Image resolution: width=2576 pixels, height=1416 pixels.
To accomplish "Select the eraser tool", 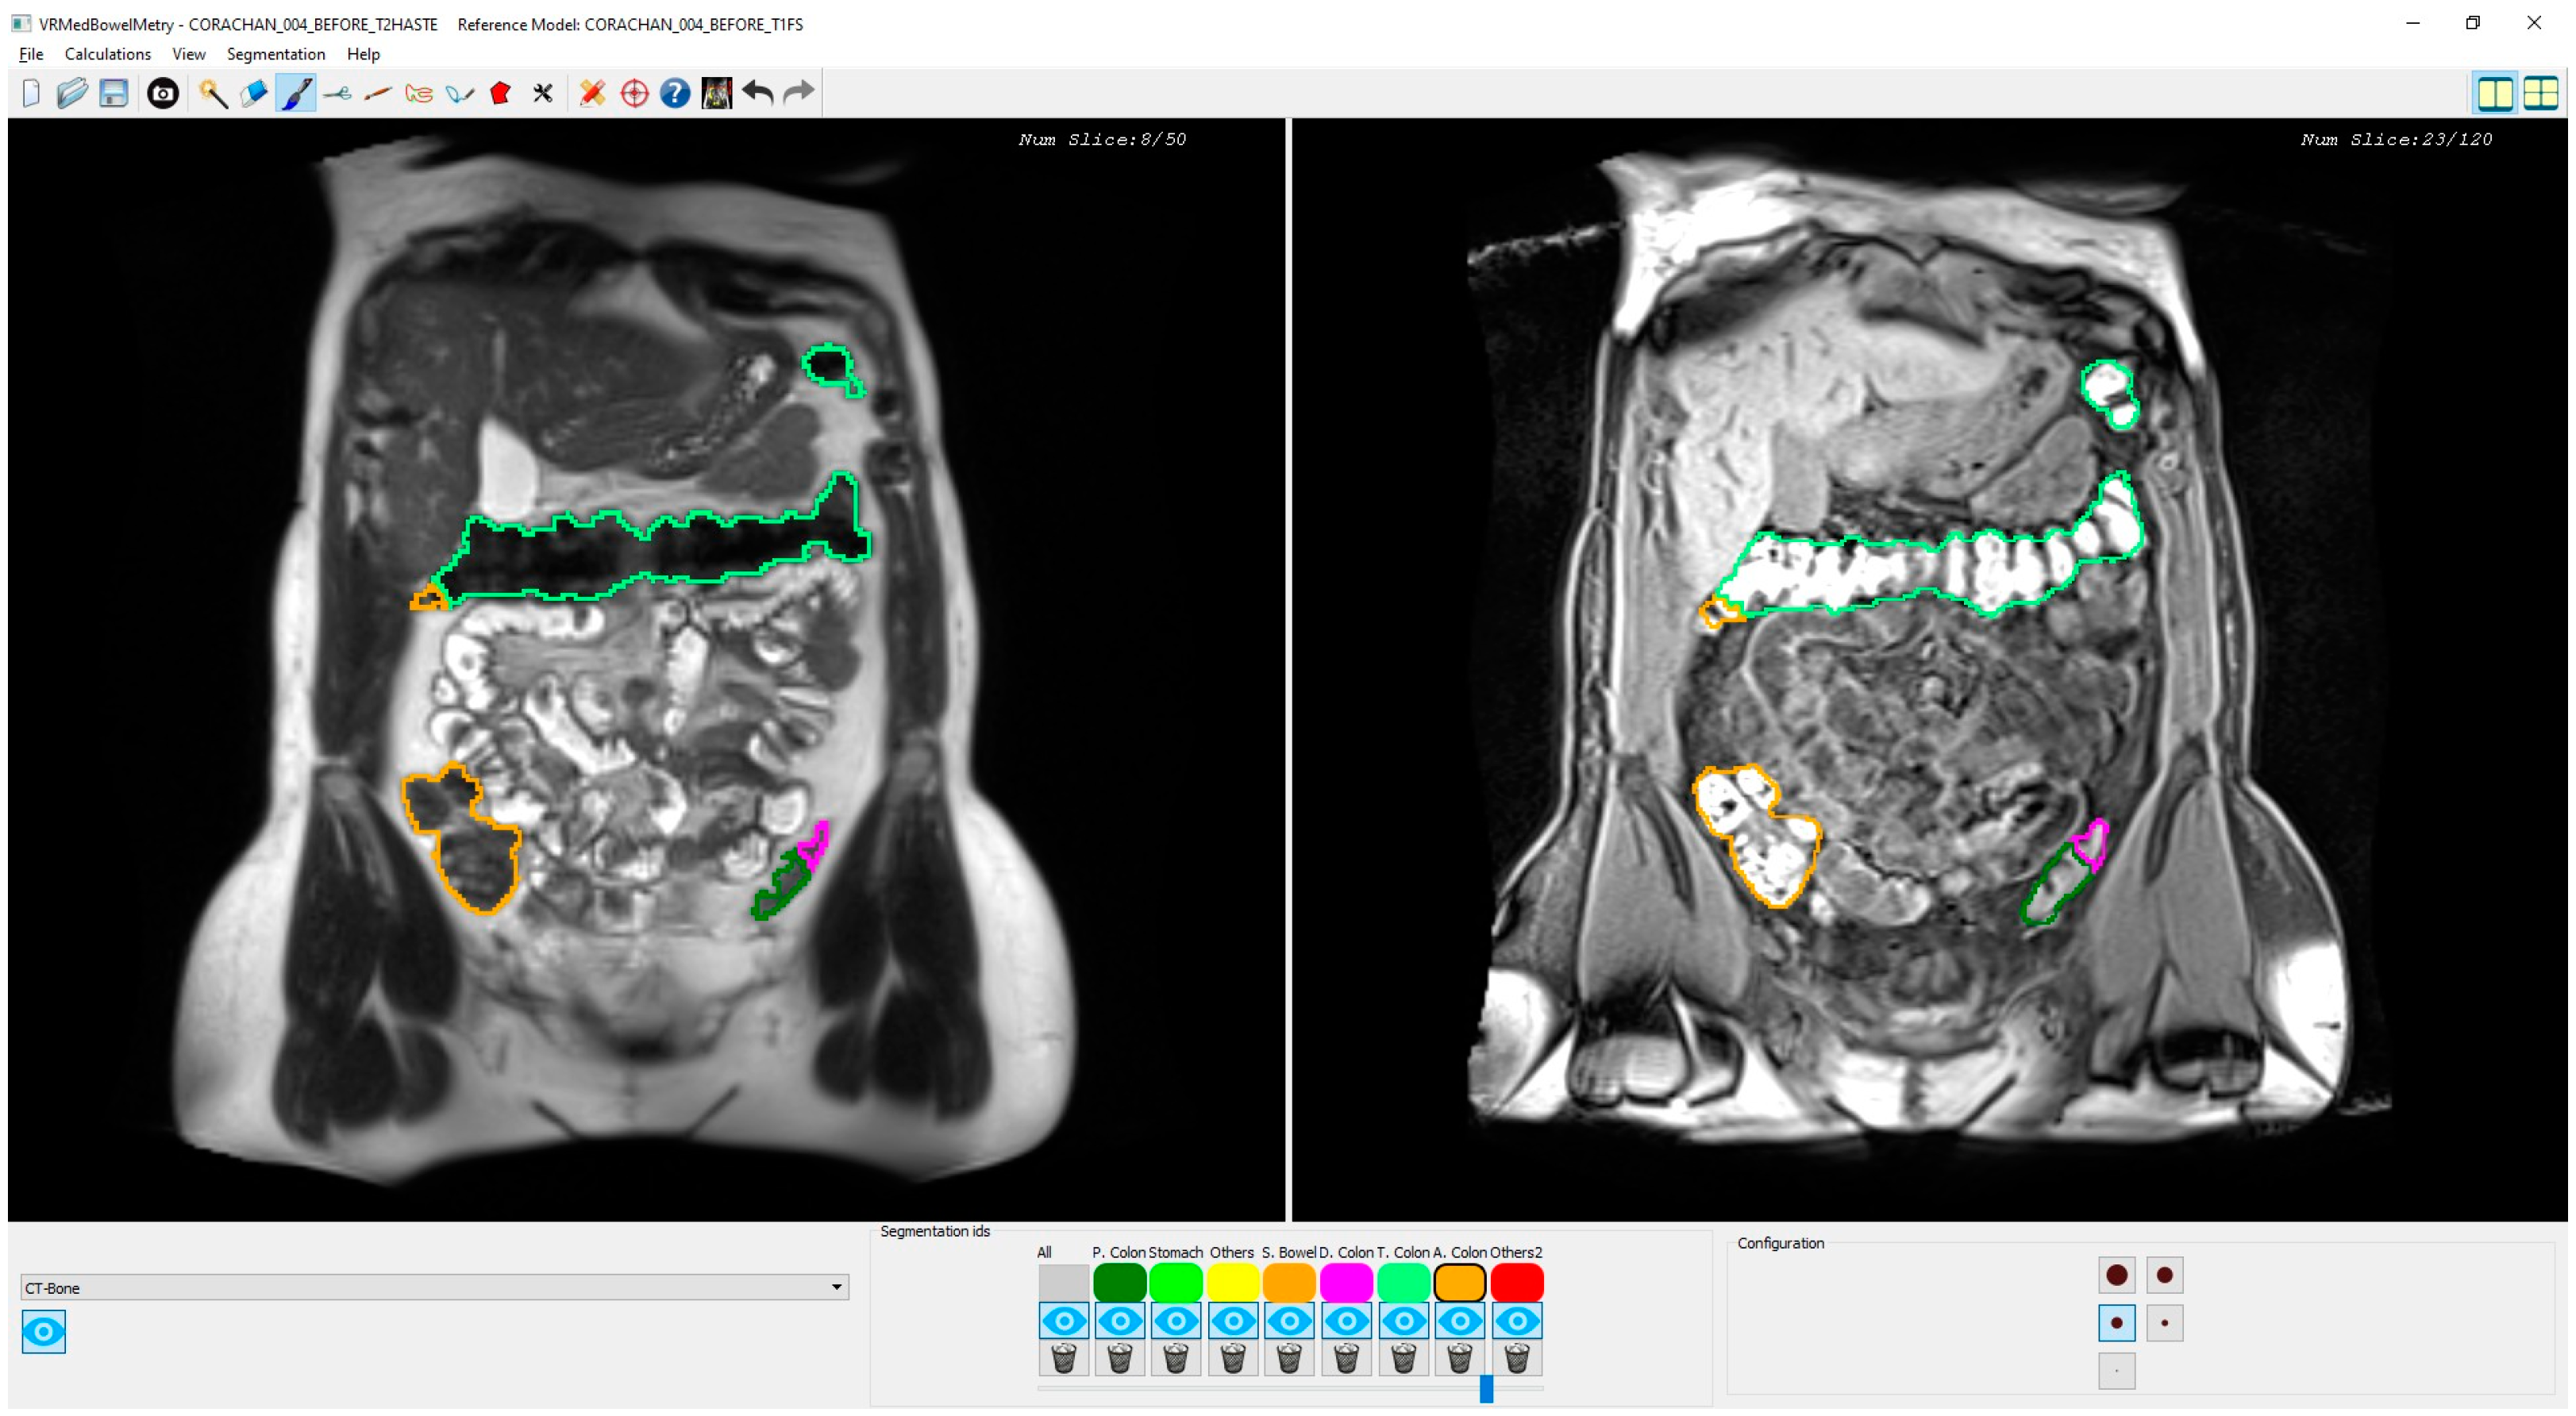I will (x=254, y=93).
